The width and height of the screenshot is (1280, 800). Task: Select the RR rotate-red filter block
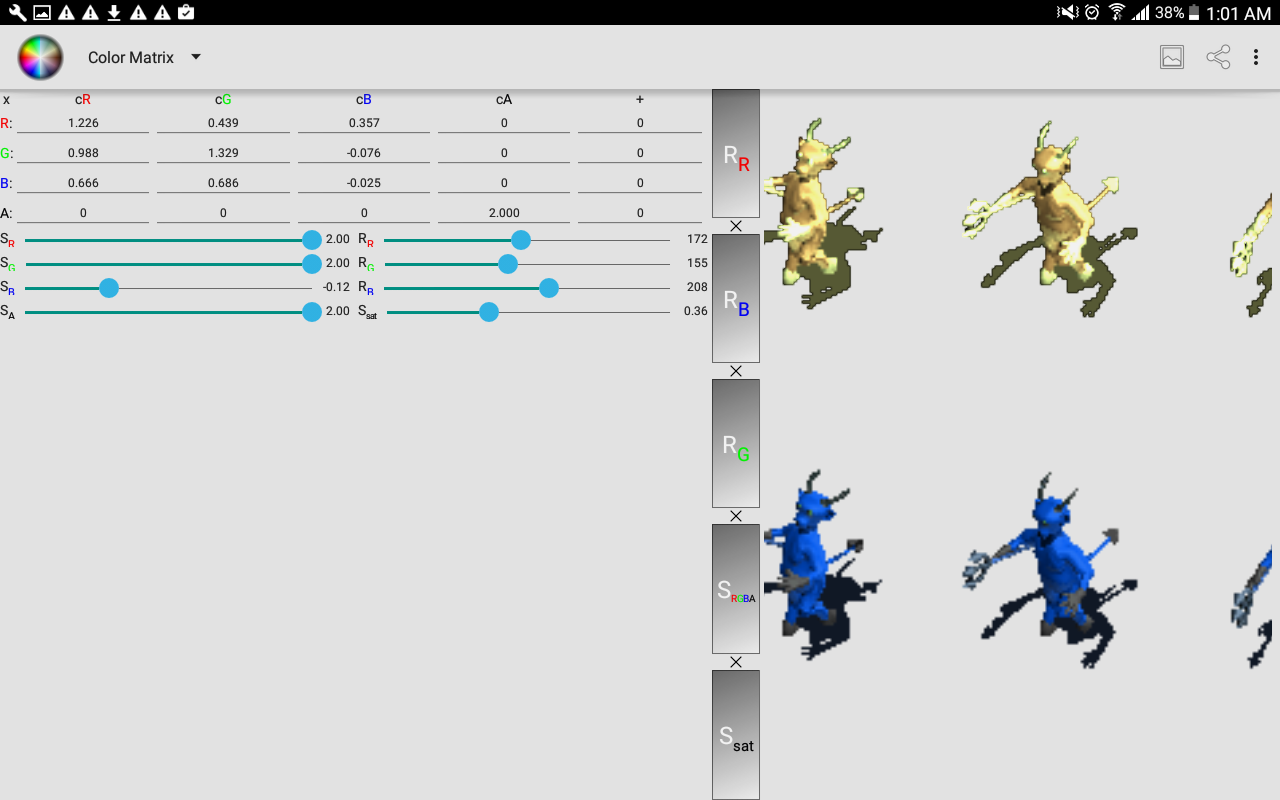coord(736,154)
